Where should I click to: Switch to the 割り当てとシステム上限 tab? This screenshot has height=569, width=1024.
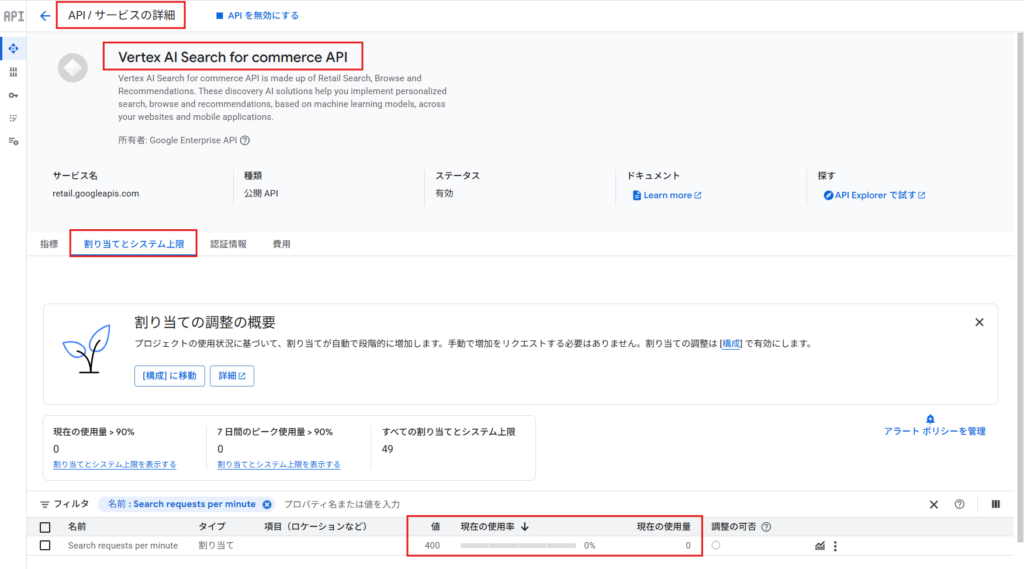pyautogui.click(x=134, y=244)
